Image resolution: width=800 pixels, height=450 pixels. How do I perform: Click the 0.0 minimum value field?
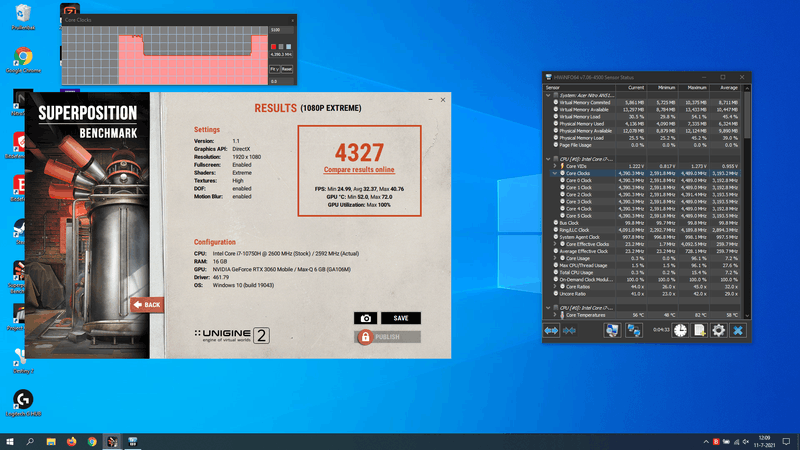point(282,81)
